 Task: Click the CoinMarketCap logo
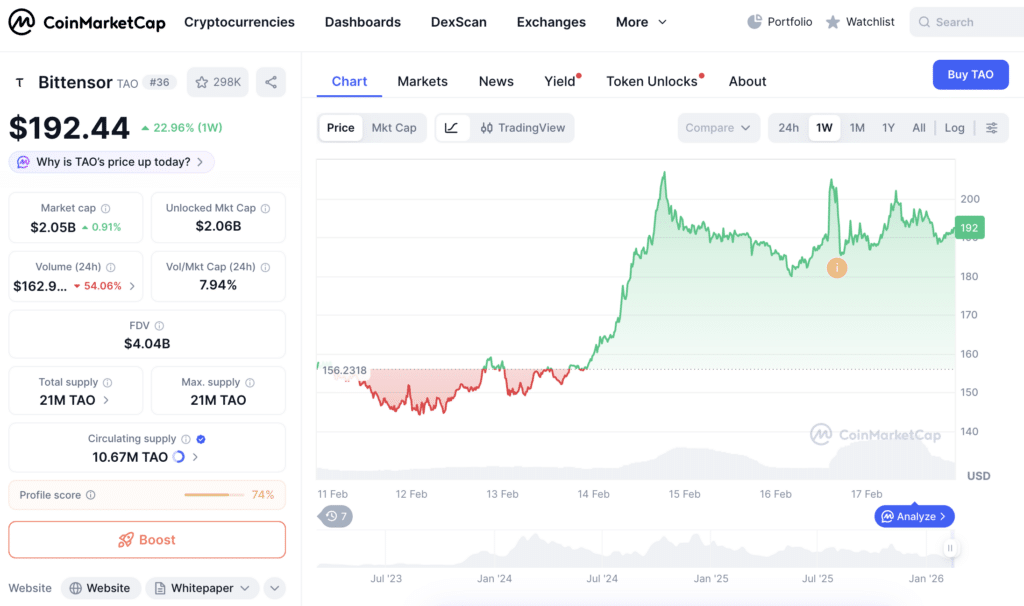point(87,22)
